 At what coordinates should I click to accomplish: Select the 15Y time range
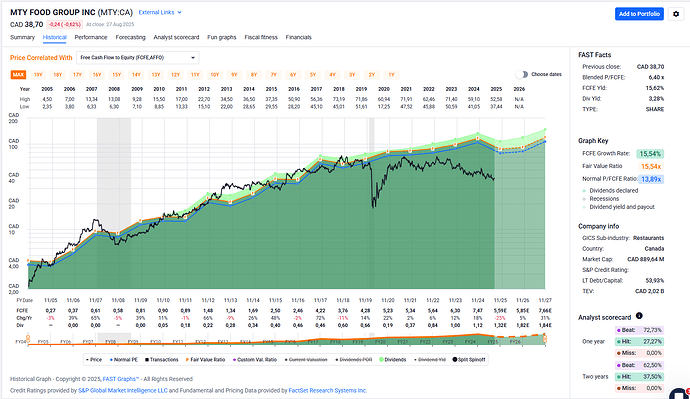click(117, 75)
